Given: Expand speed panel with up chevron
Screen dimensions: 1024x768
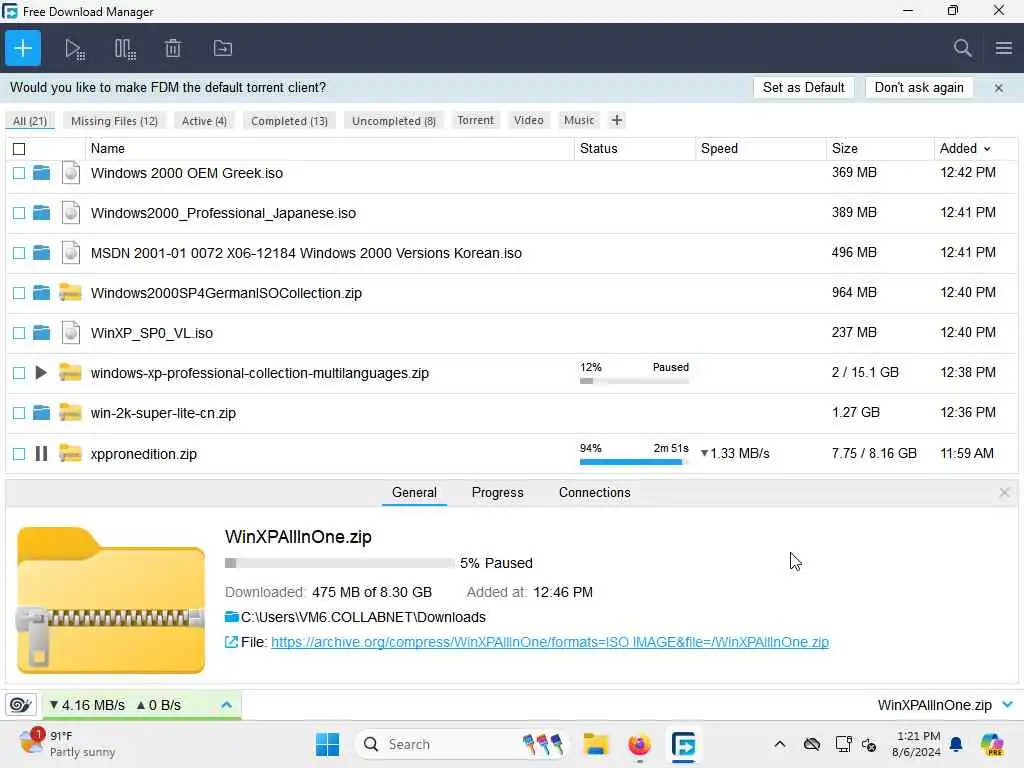Looking at the screenshot, I should pos(226,705).
